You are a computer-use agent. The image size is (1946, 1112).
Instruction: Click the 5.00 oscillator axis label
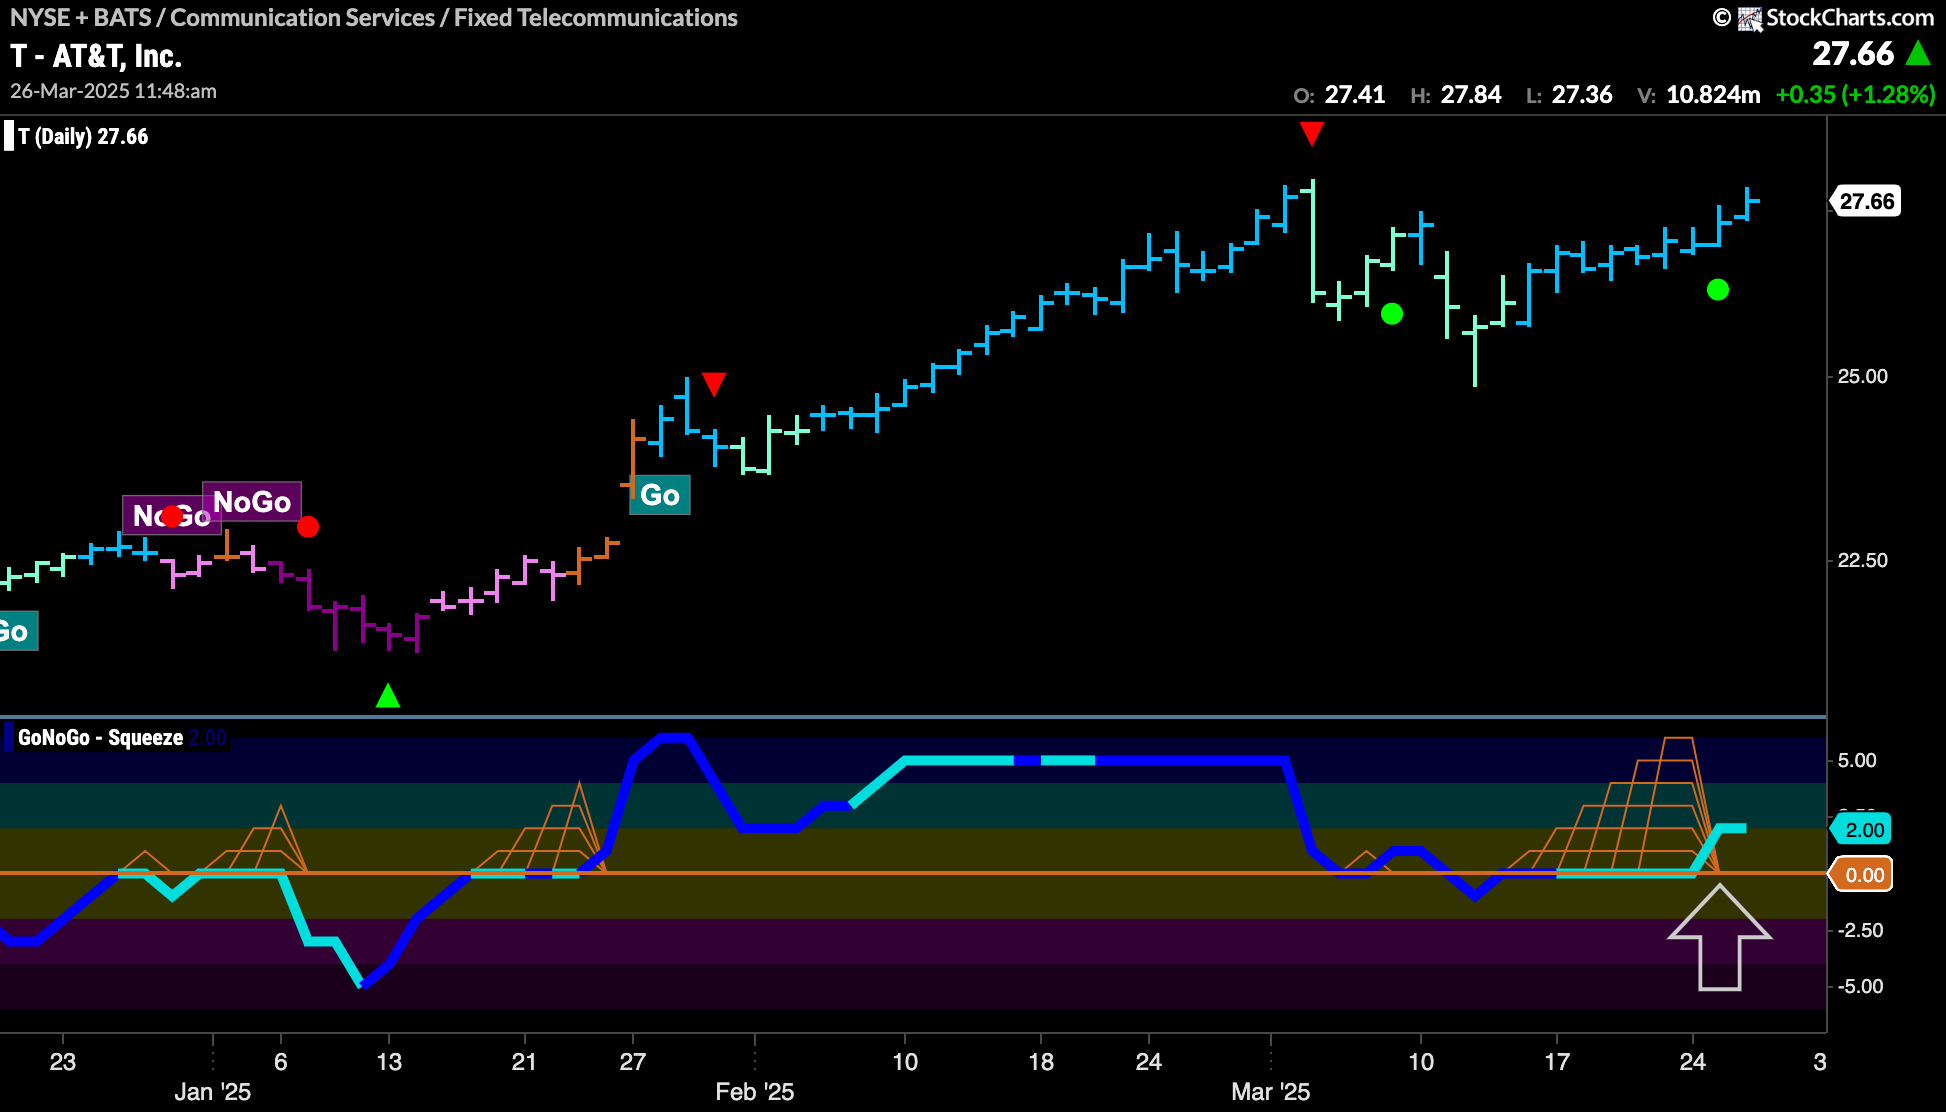tap(1857, 761)
